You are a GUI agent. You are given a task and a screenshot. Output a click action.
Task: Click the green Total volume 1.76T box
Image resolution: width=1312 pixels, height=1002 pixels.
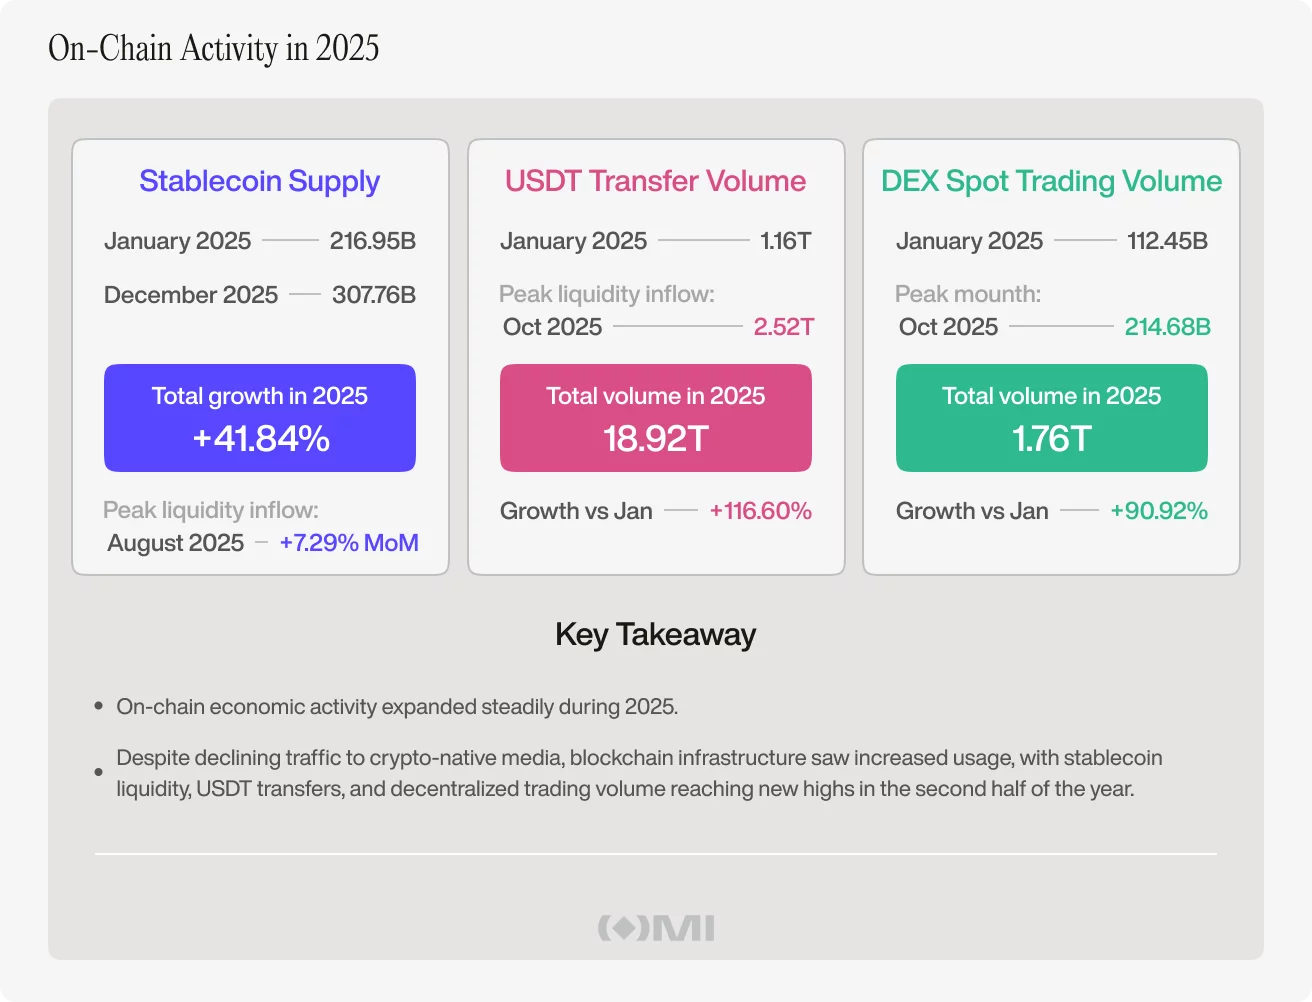point(1052,418)
